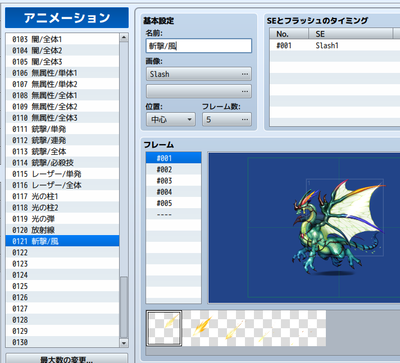Expand the 位置 中心 dropdown
This screenshot has height=363, width=400.
tap(171, 119)
